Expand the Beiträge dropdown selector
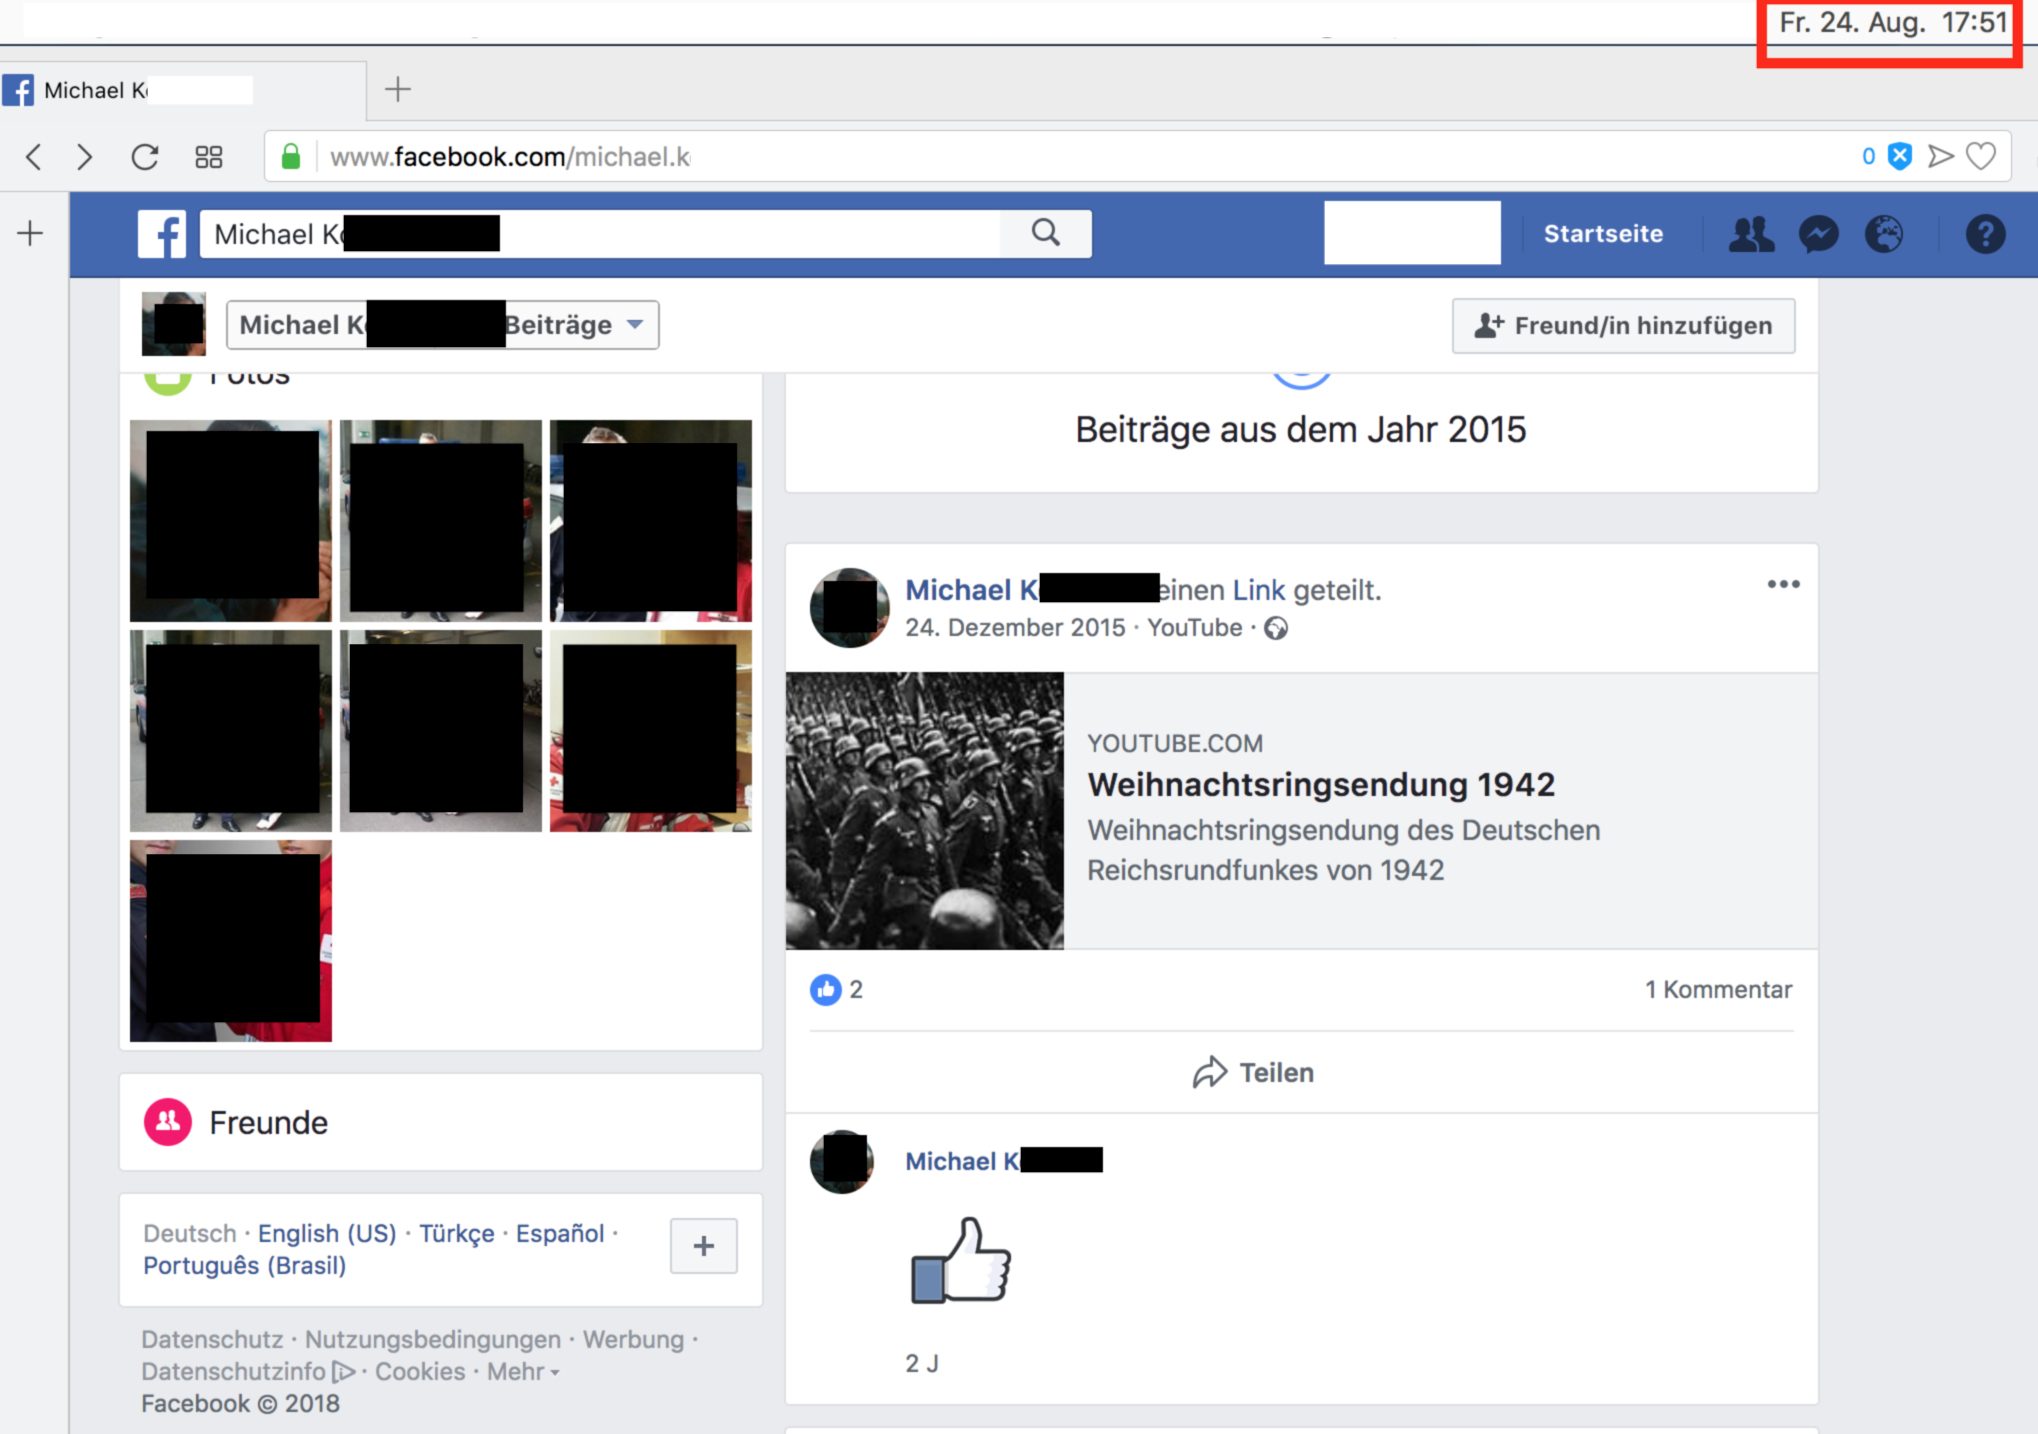 click(x=442, y=325)
